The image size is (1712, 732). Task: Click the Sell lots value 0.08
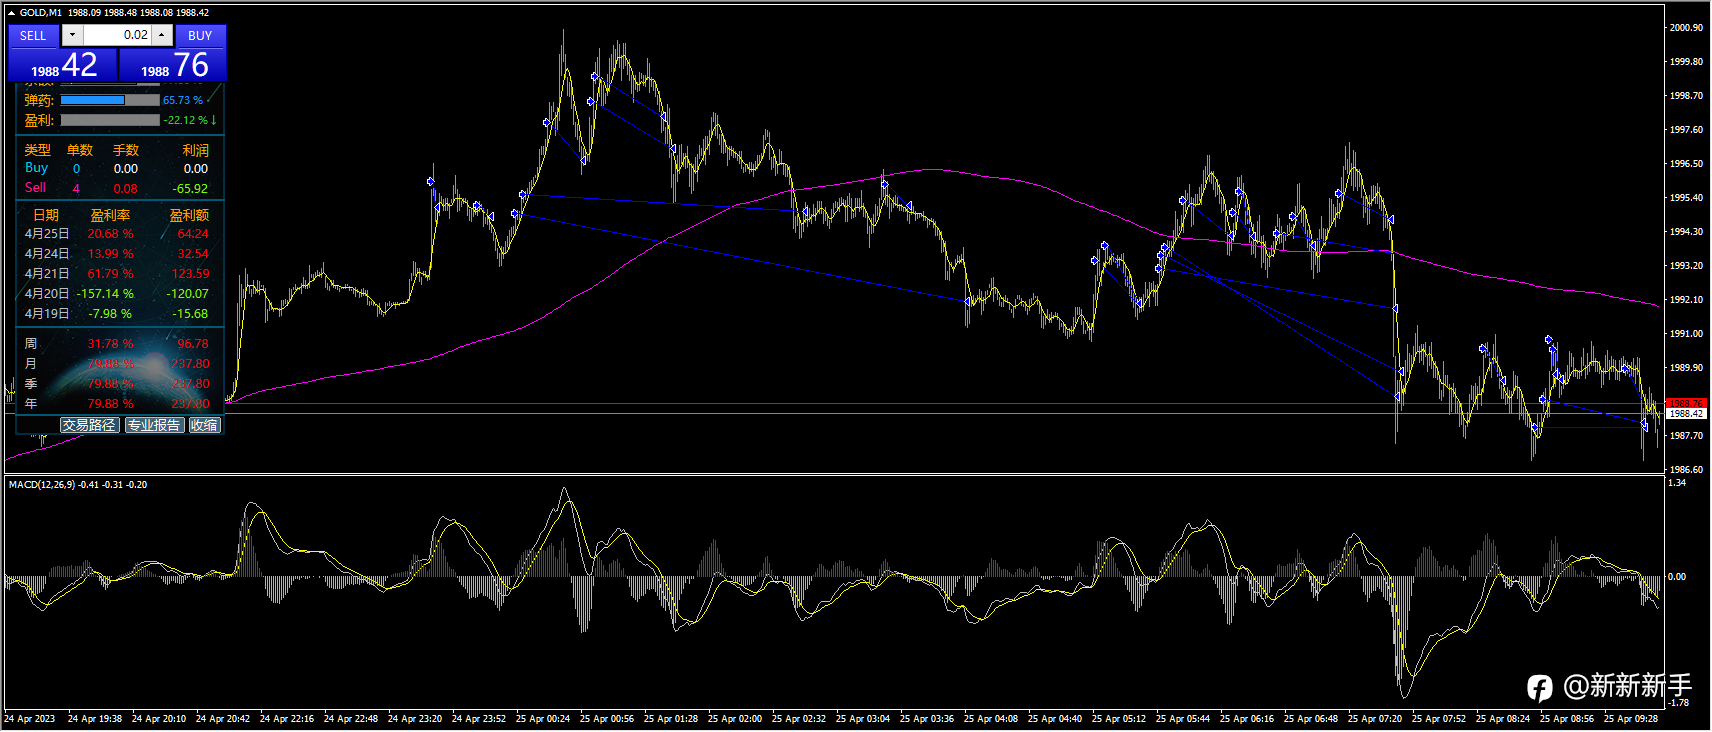[126, 189]
